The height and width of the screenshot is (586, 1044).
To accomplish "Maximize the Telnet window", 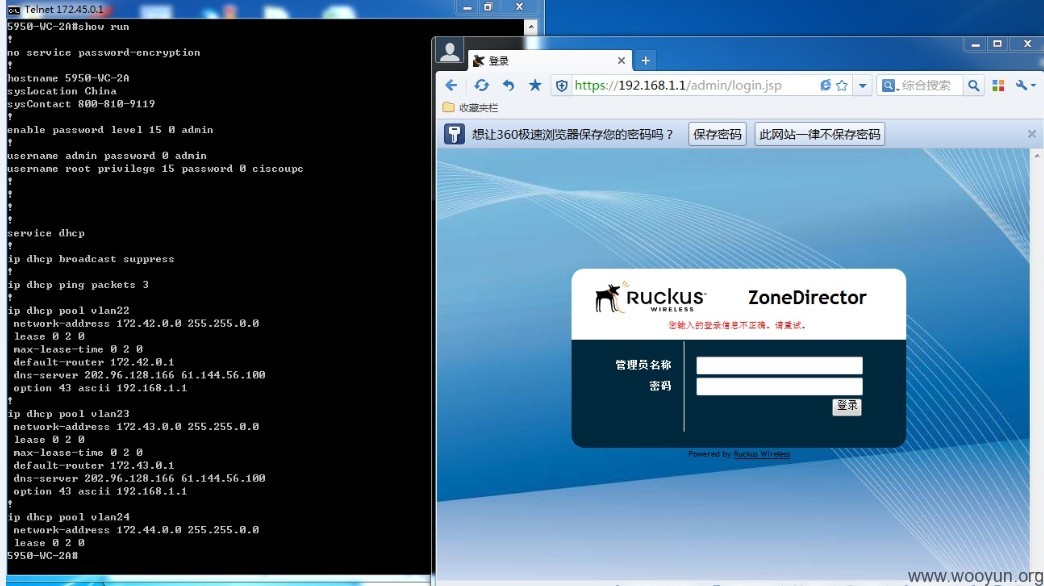I will (488, 7).
